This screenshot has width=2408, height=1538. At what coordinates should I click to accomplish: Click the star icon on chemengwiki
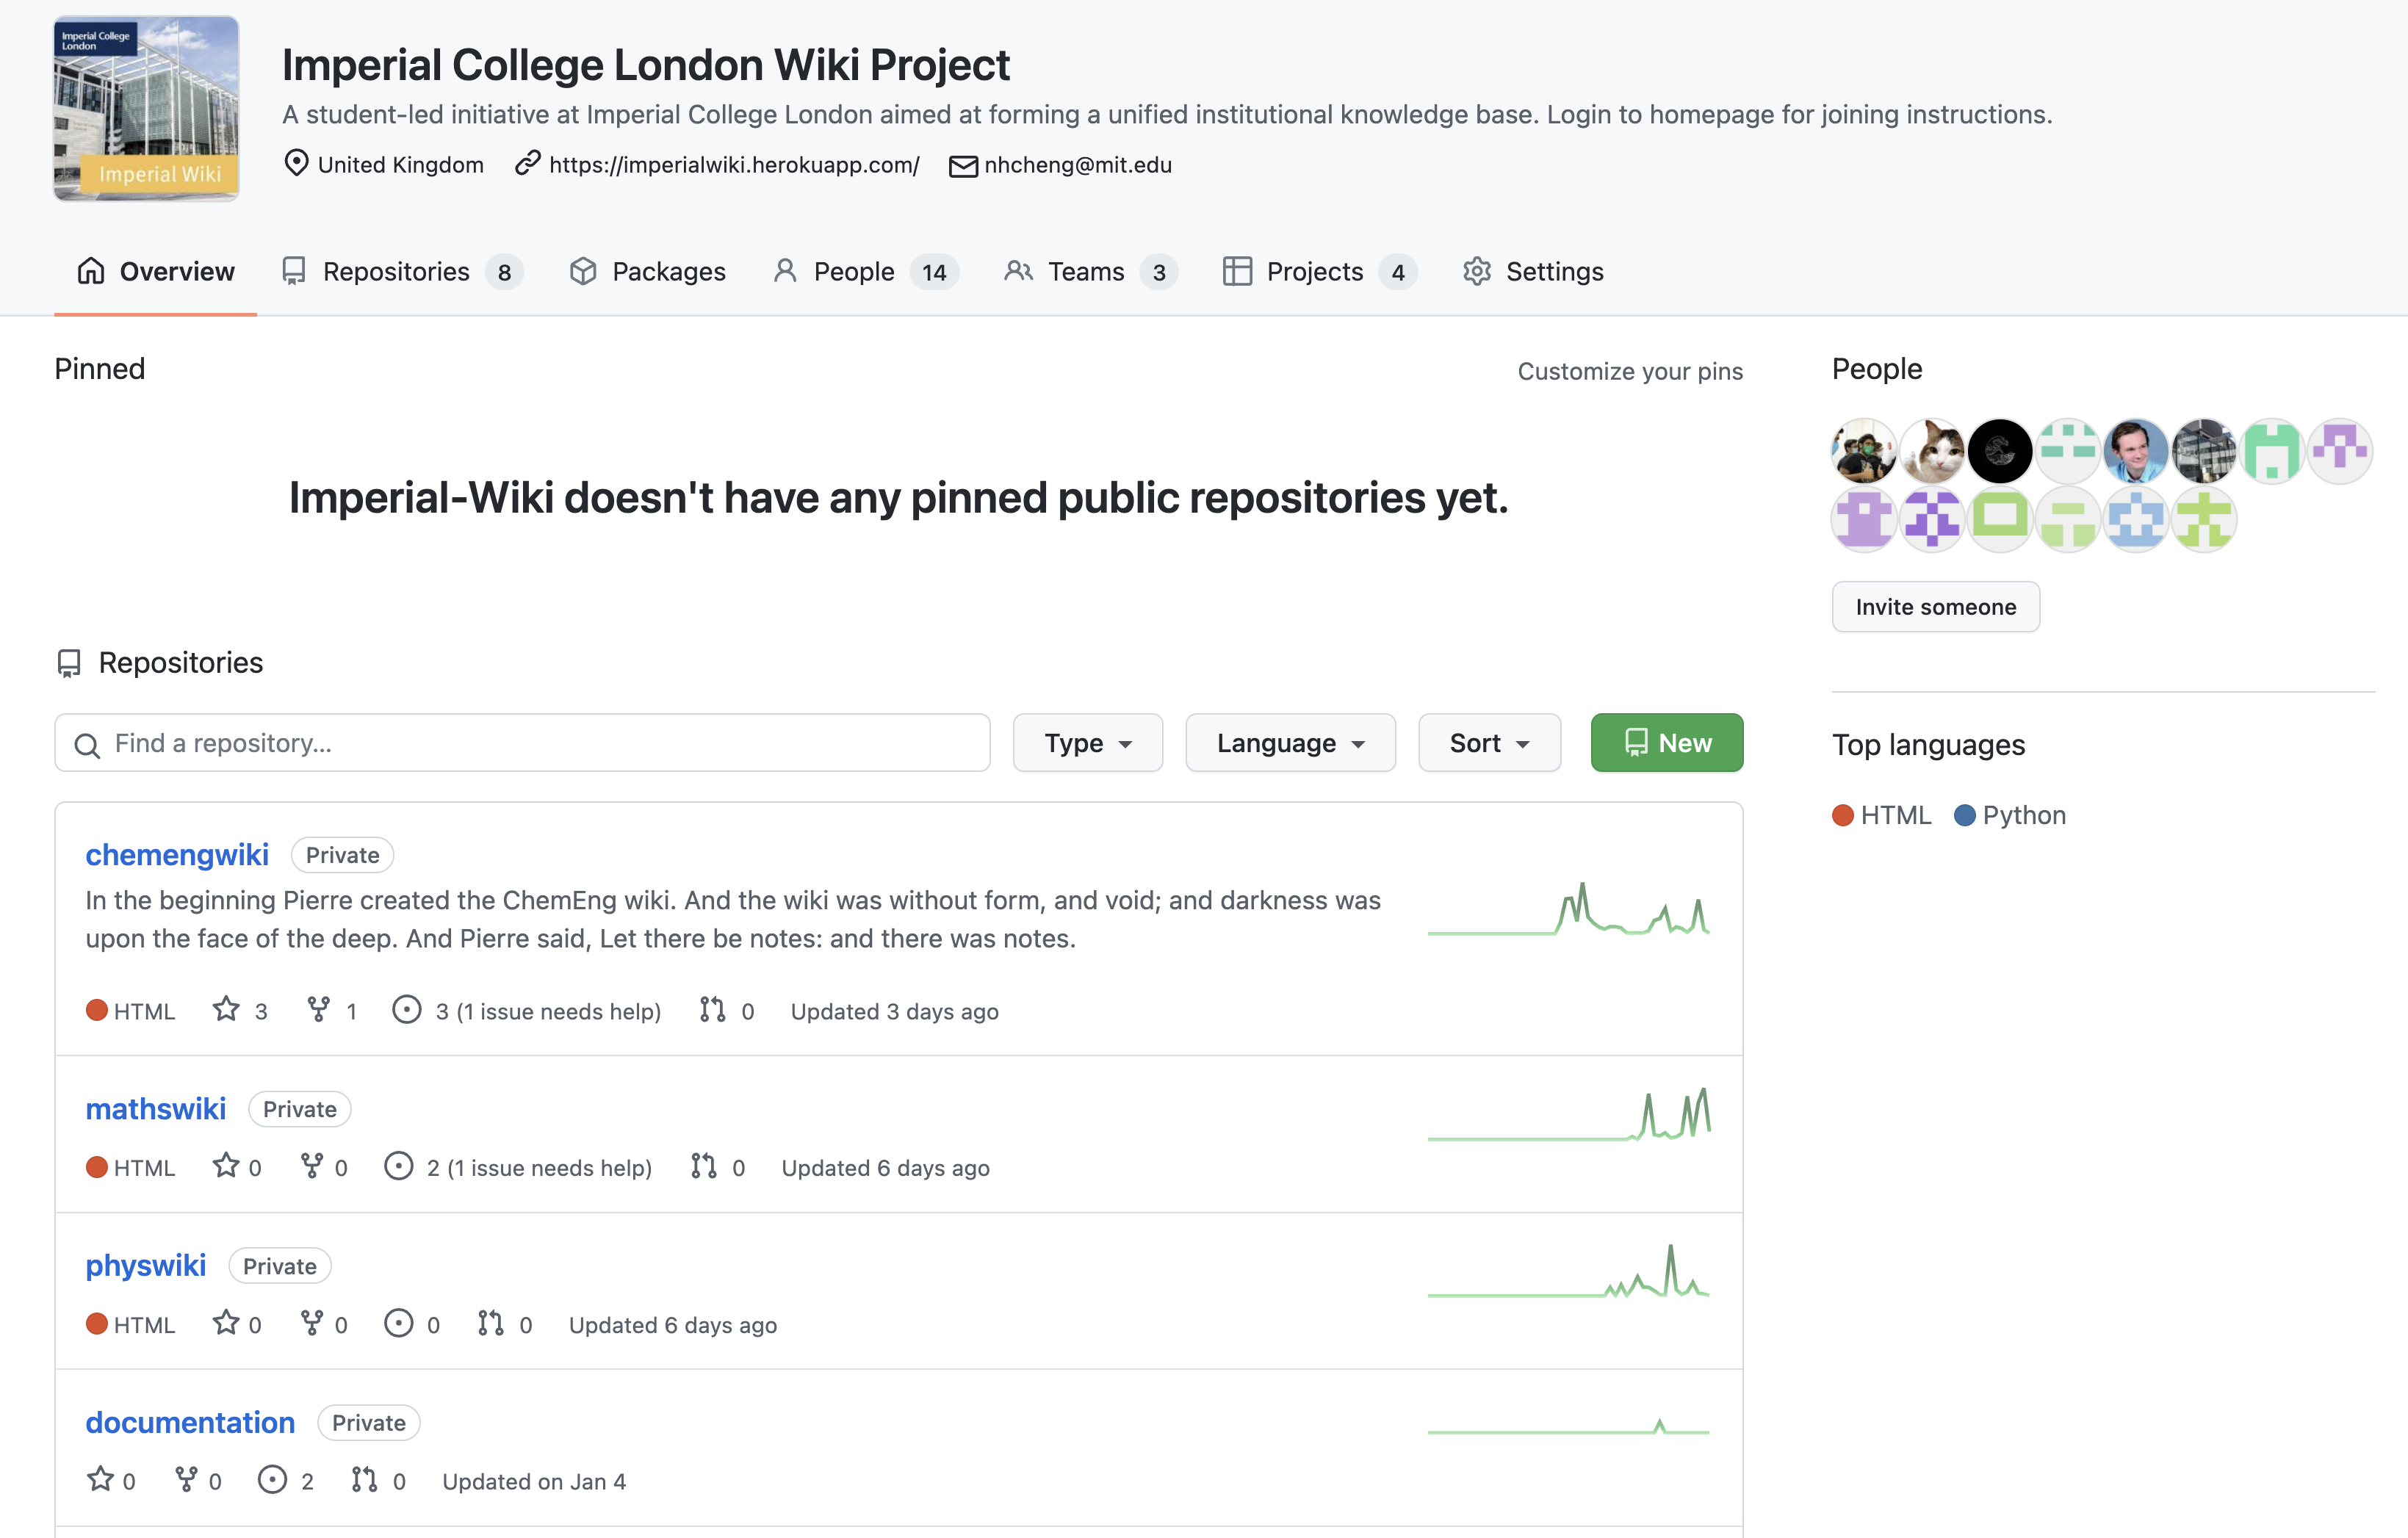pos(226,1009)
